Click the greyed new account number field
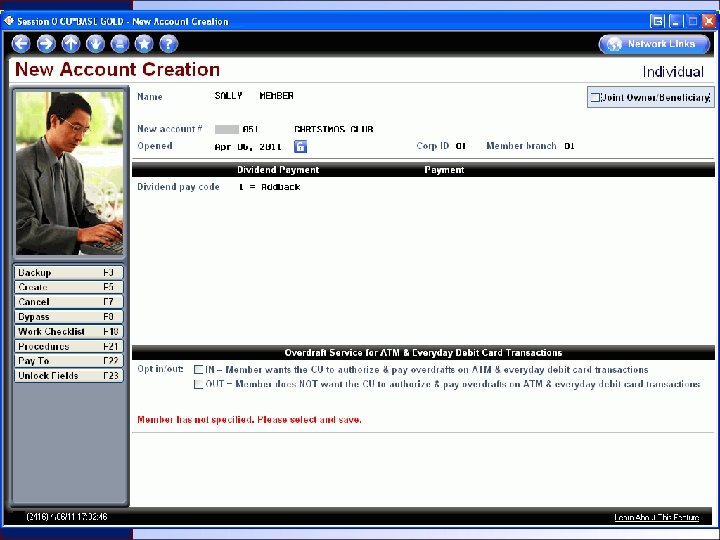 [x=227, y=129]
